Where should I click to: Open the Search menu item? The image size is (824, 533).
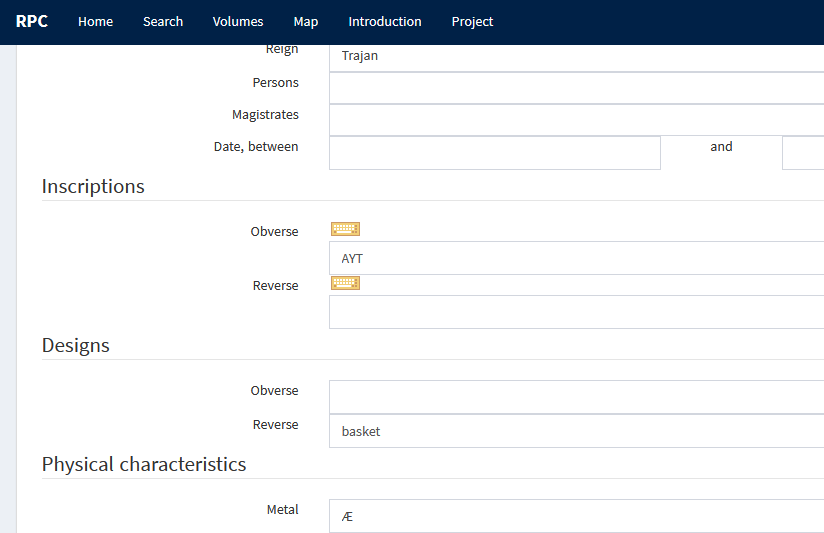point(163,22)
